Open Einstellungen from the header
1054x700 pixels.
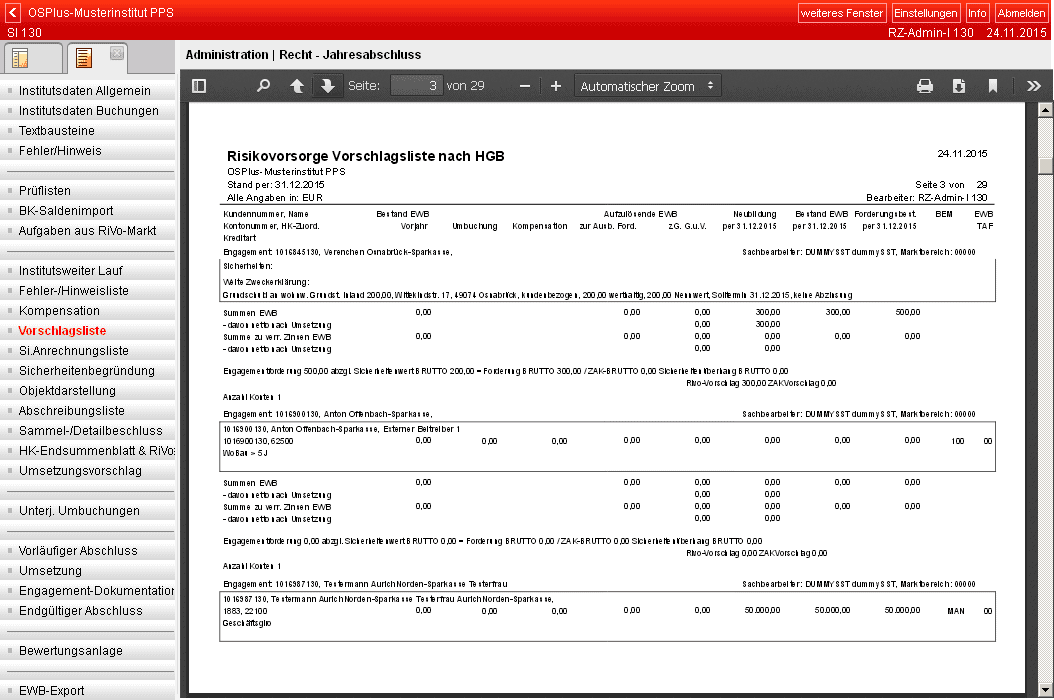pos(925,13)
